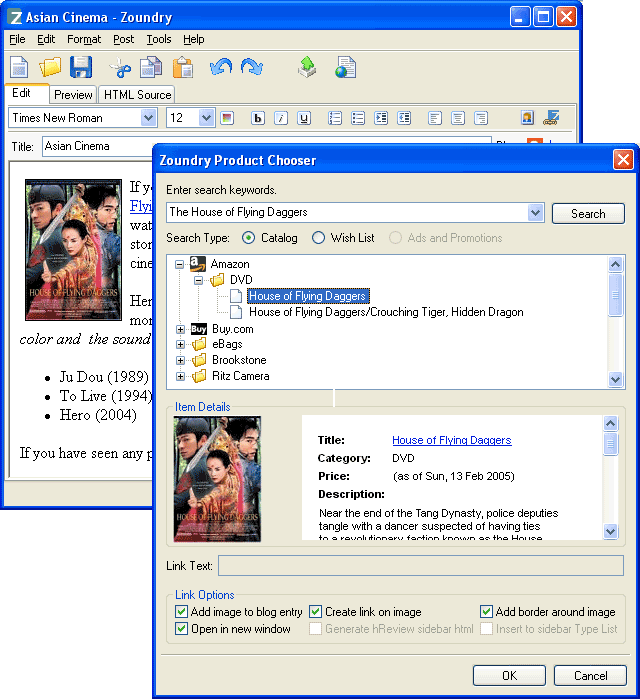Click the globe page view-online icon
The image size is (640, 700).
[345, 67]
